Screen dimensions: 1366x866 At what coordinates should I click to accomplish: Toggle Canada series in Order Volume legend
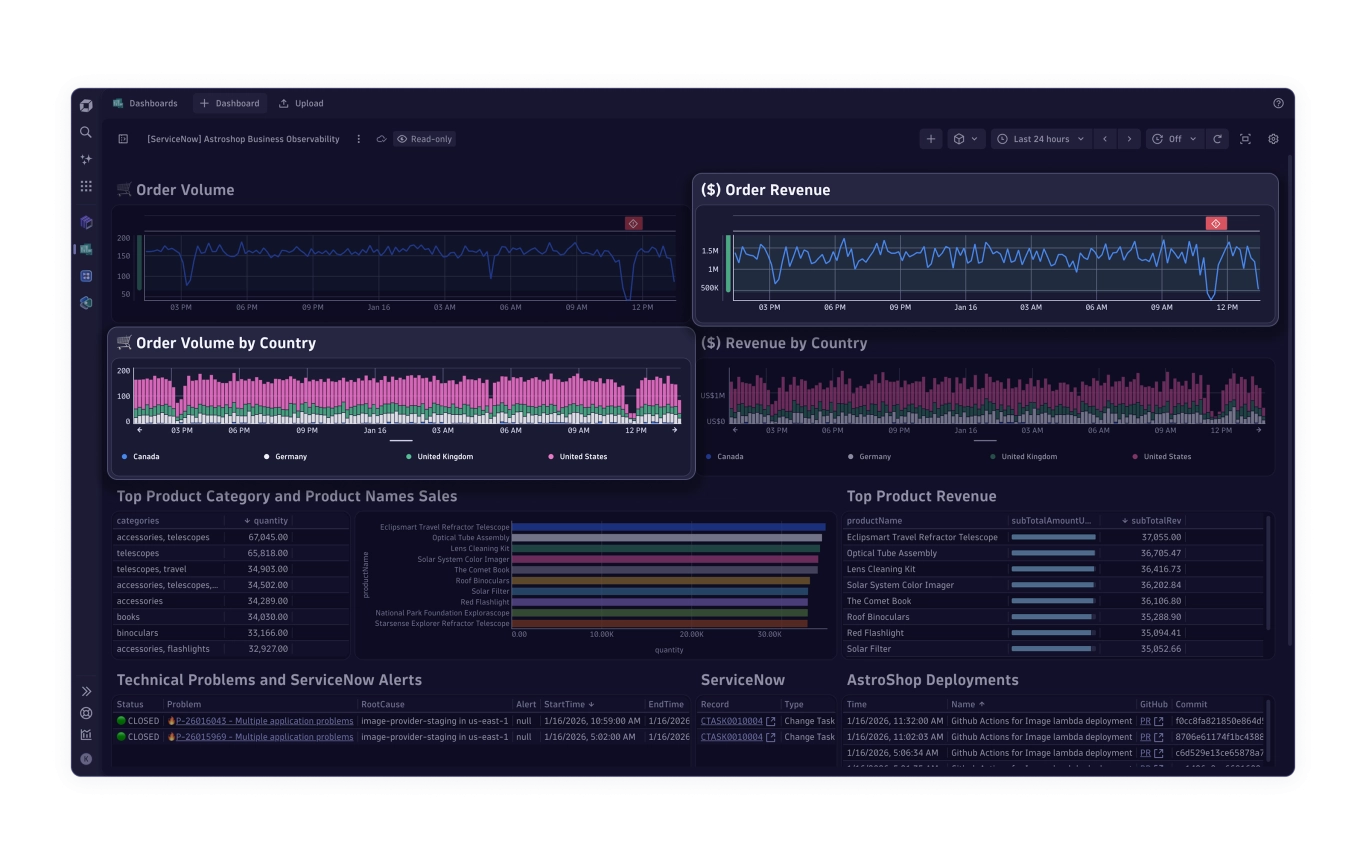point(145,457)
